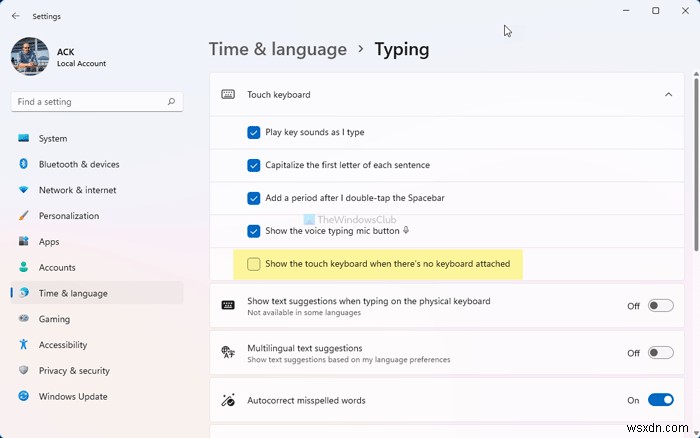Click the Privacy & security shield icon
The width and height of the screenshot is (700, 438).
coord(24,370)
